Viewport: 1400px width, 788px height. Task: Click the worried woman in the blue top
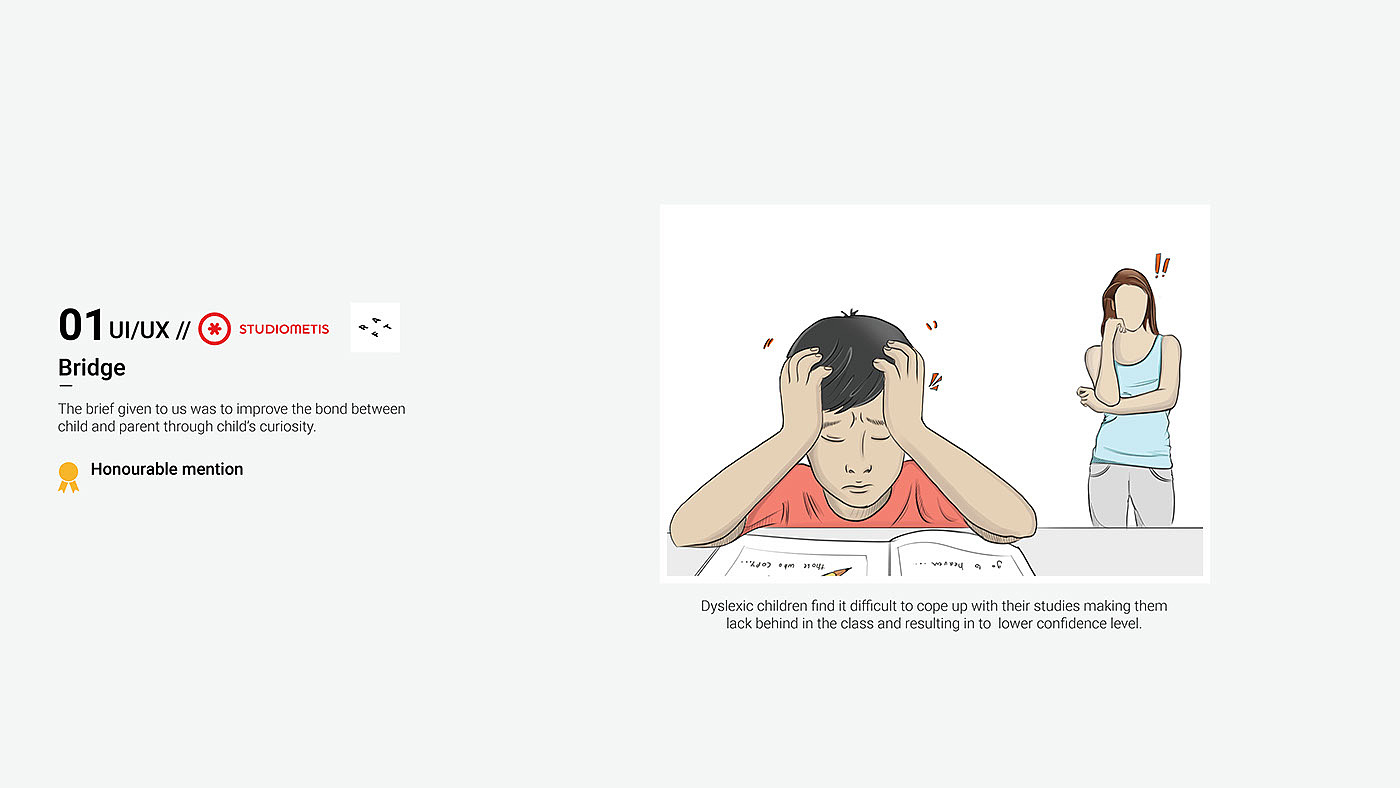coord(1131,397)
